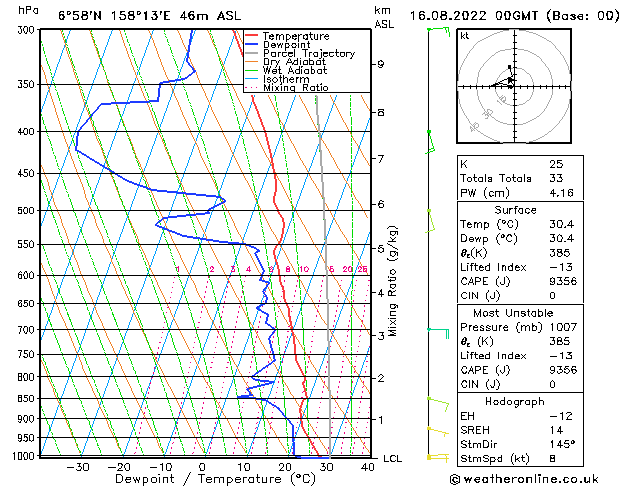Click the Pressure (mb) value 1007
Viewport: 629px width, 486px height.
coord(563,328)
